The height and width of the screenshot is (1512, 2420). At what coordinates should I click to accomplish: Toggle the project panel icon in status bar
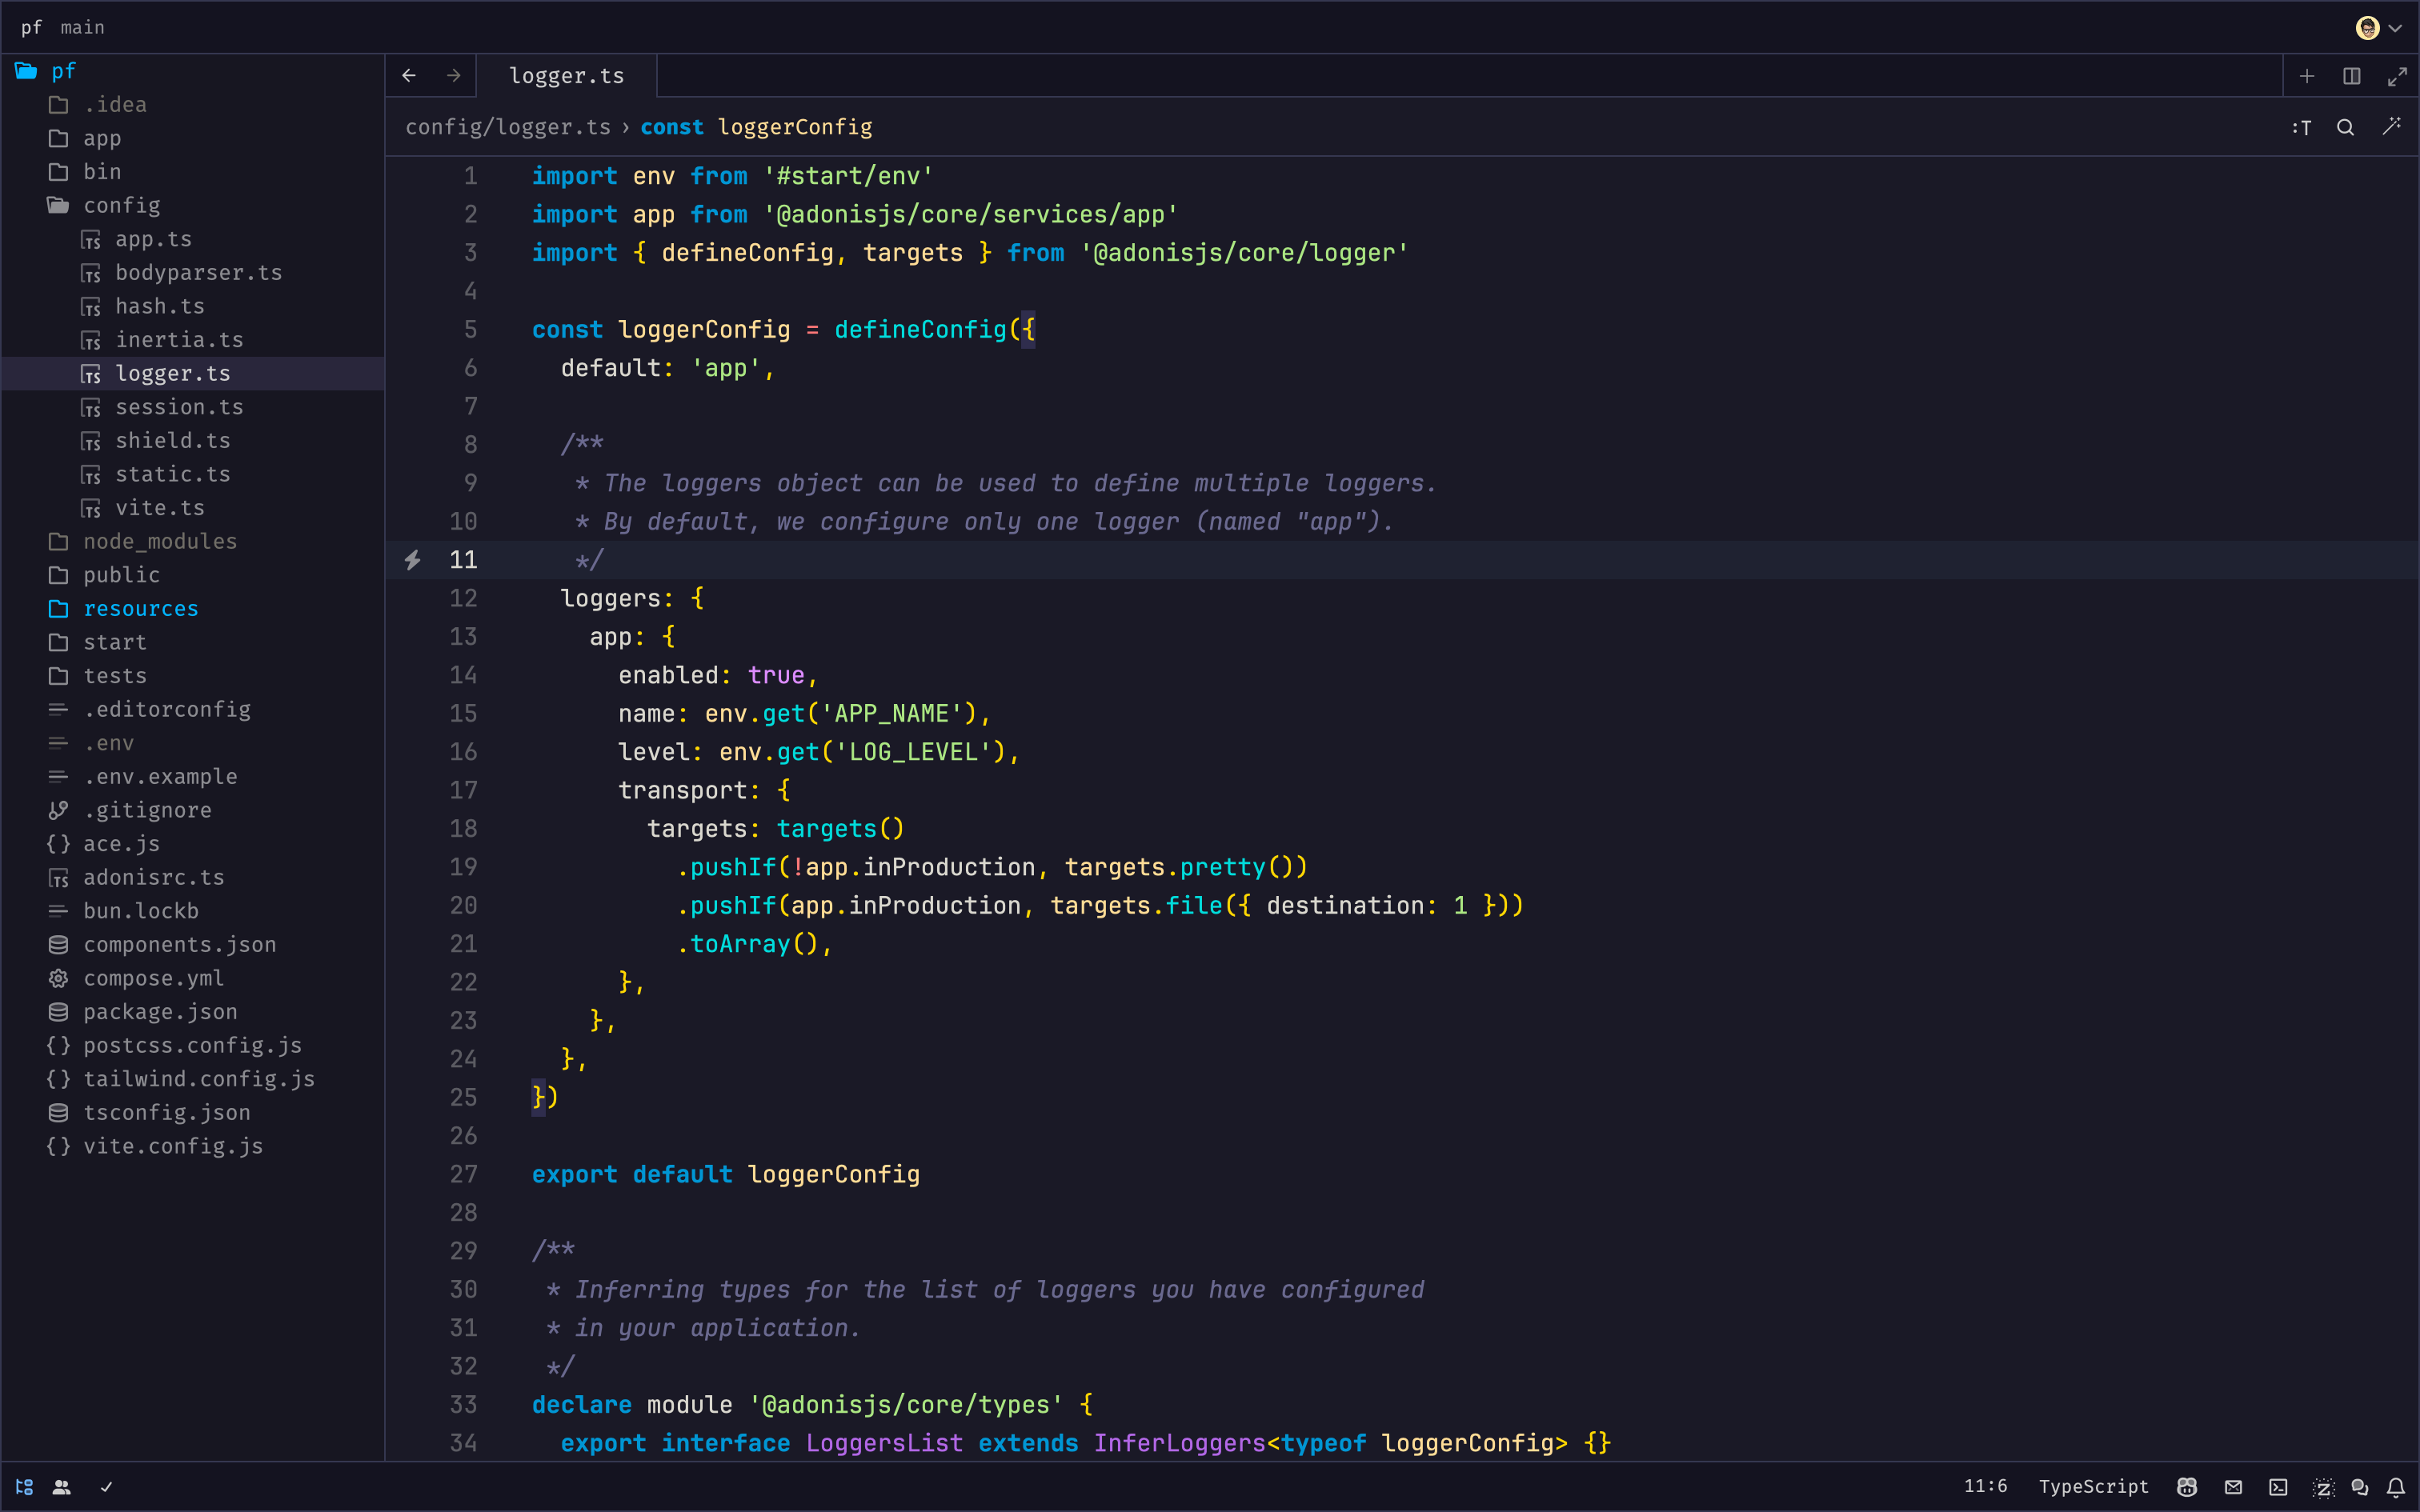pyautogui.click(x=25, y=1487)
